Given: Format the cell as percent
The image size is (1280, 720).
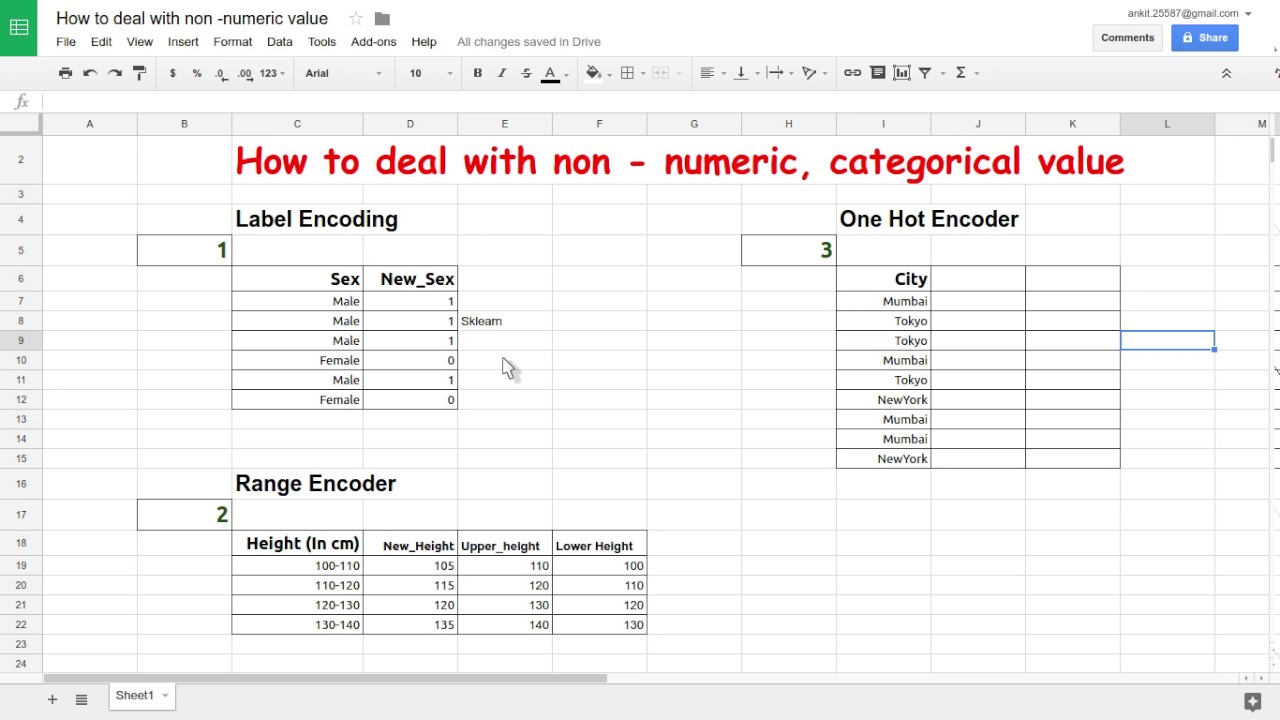Looking at the screenshot, I should click(197, 73).
